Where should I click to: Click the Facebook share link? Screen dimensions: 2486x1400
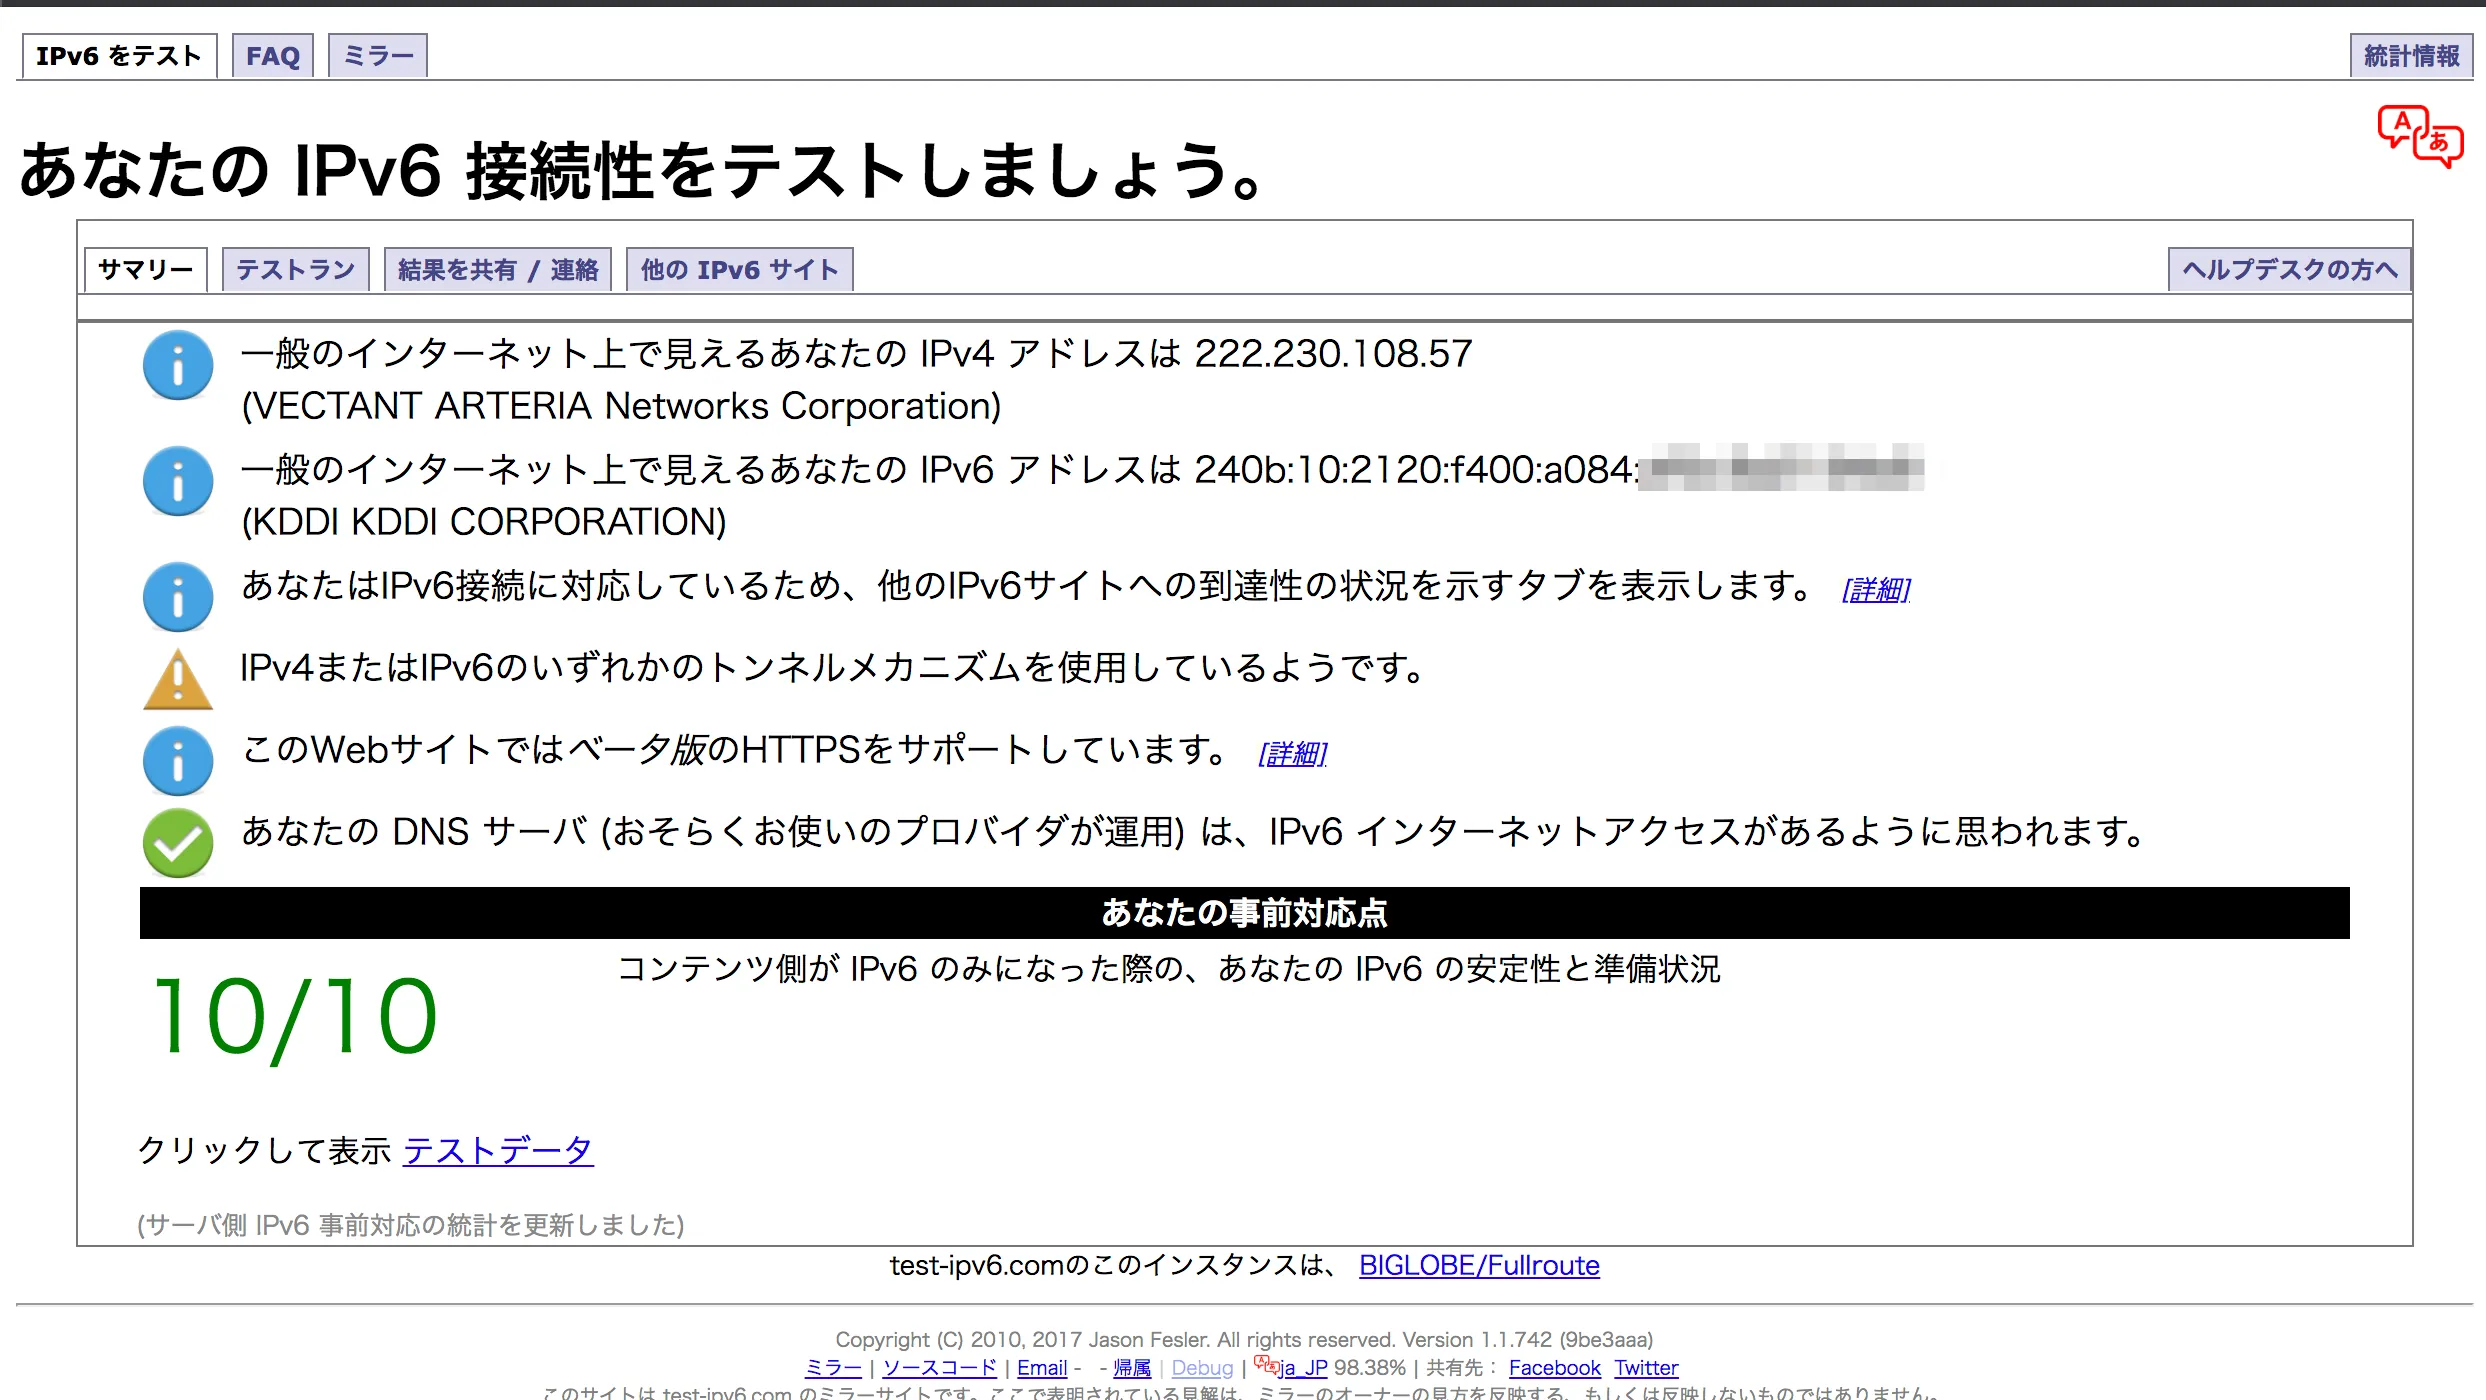[1554, 1368]
